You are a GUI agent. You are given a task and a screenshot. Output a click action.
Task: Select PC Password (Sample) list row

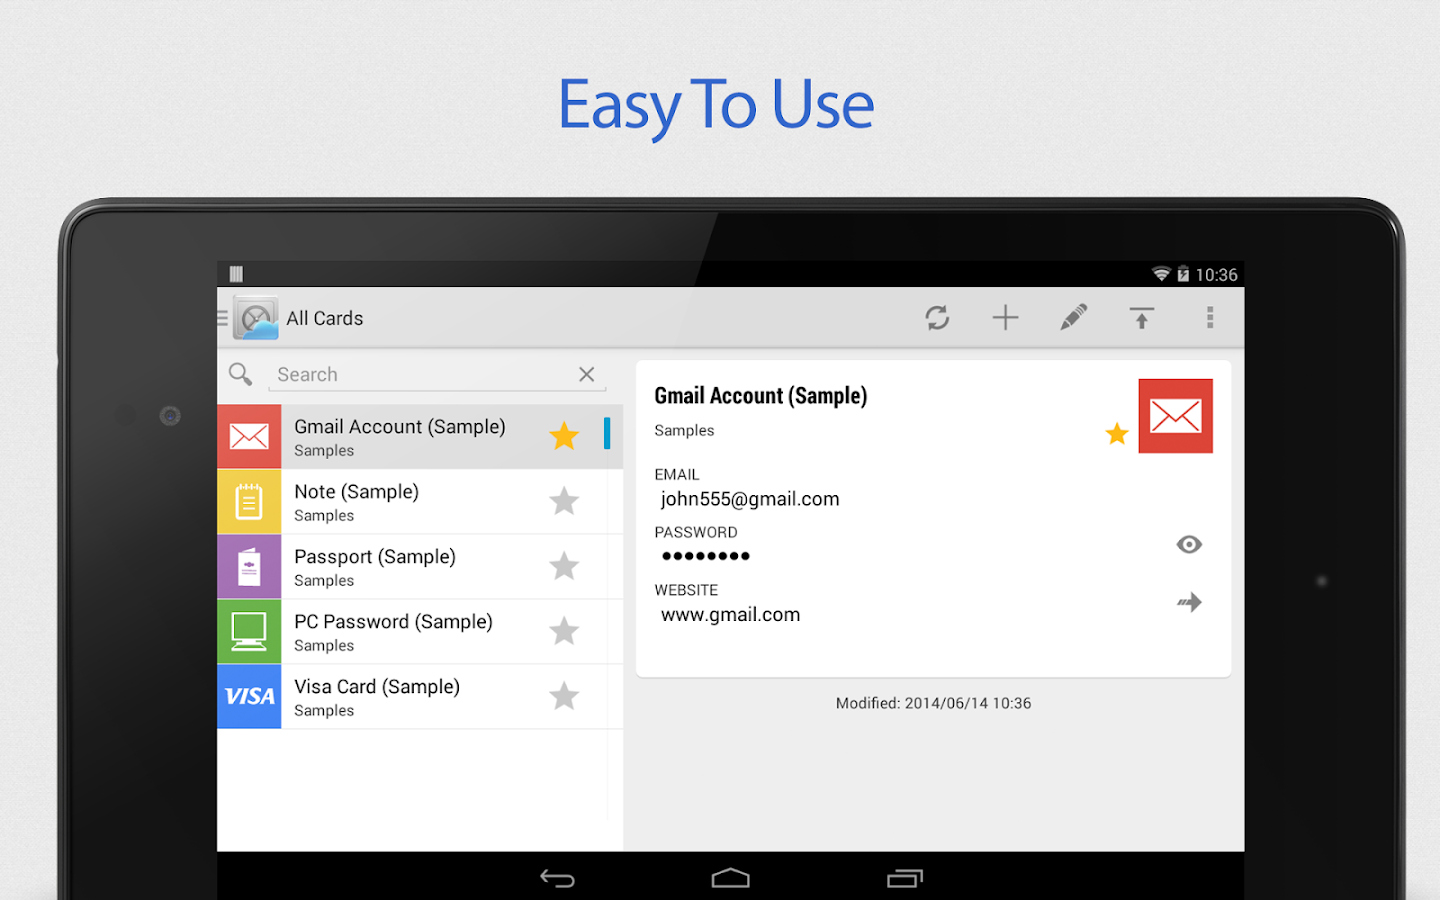(x=420, y=631)
